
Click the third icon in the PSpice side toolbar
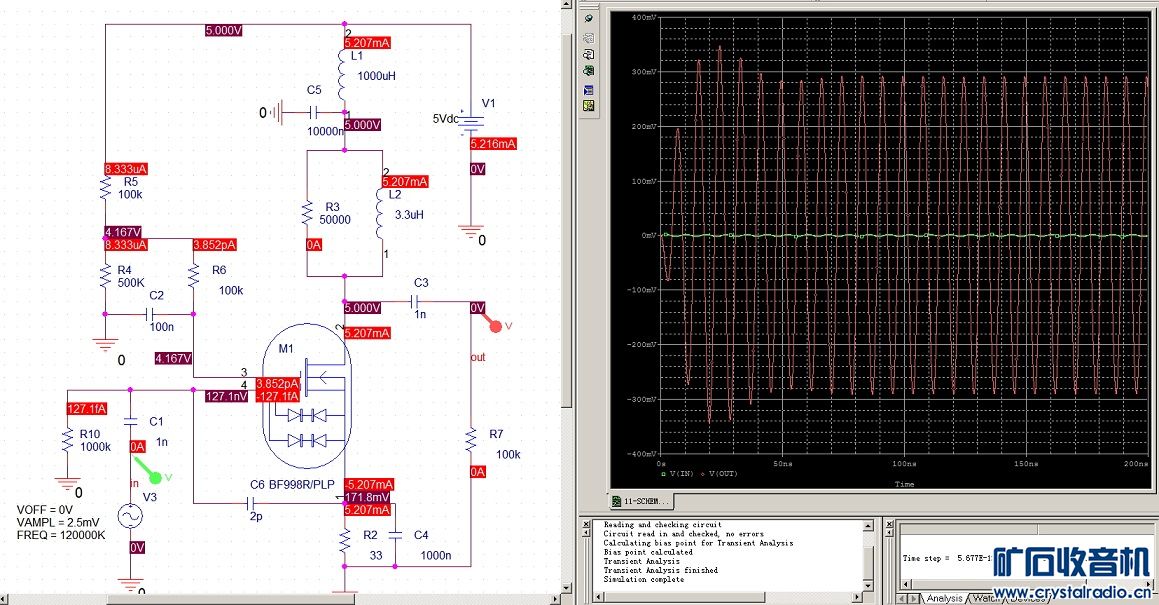[x=589, y=53]
